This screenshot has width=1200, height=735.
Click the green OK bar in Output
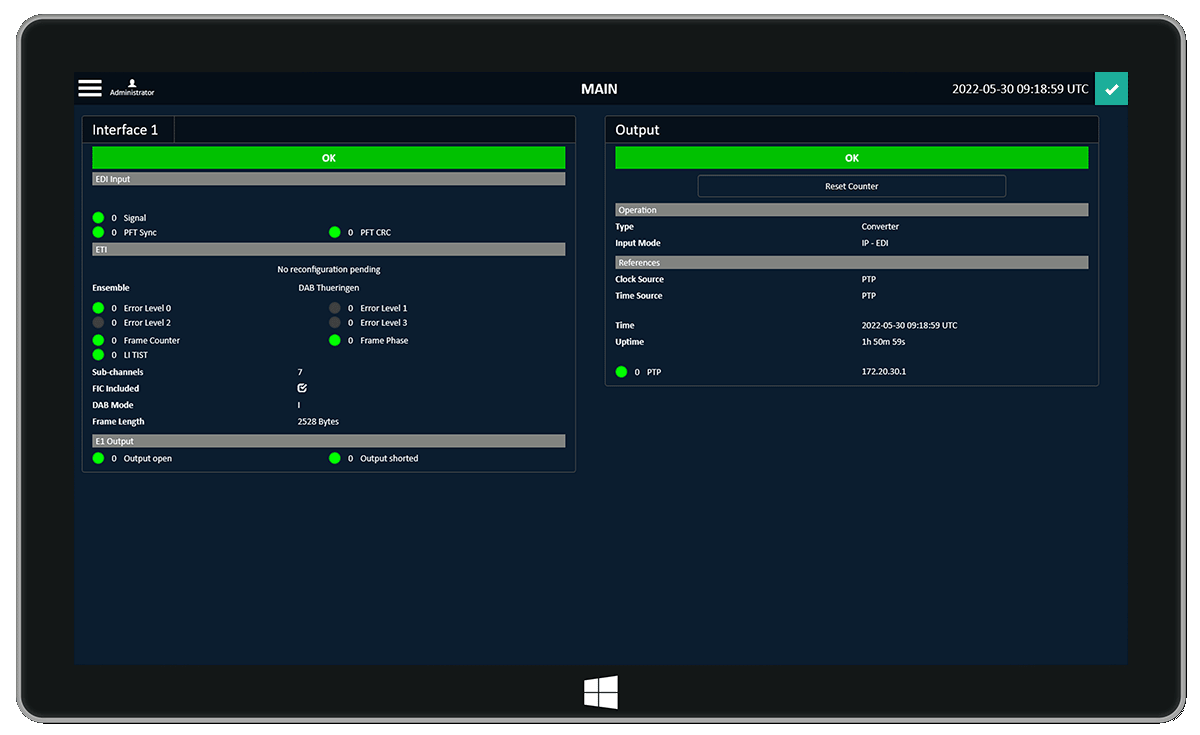tap(851, 158)
